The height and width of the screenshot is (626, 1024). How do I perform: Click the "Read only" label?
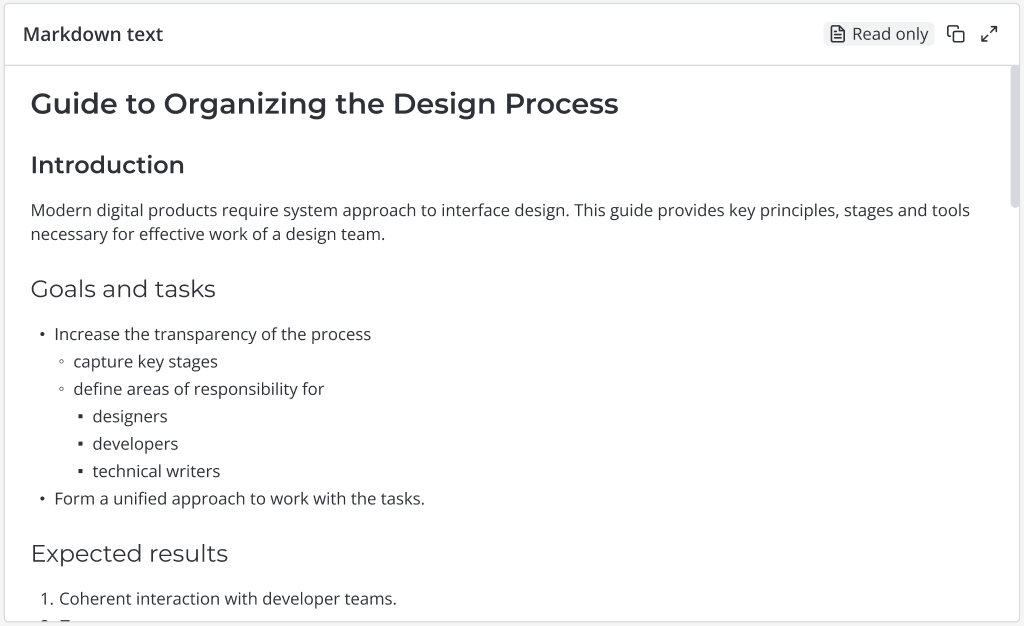[x=890, y=34]
